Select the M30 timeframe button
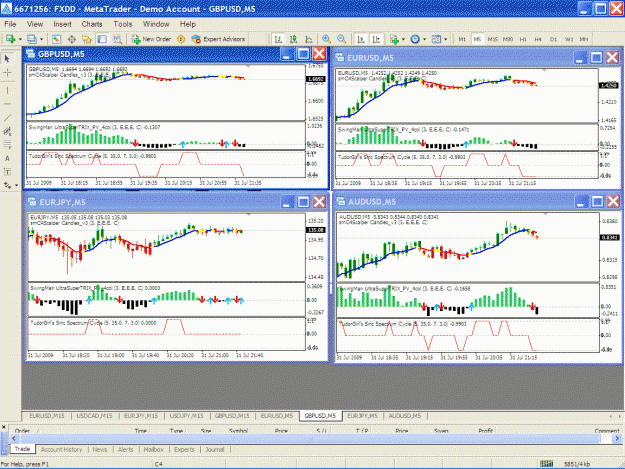625x469 pixels. tap(508, 39)
